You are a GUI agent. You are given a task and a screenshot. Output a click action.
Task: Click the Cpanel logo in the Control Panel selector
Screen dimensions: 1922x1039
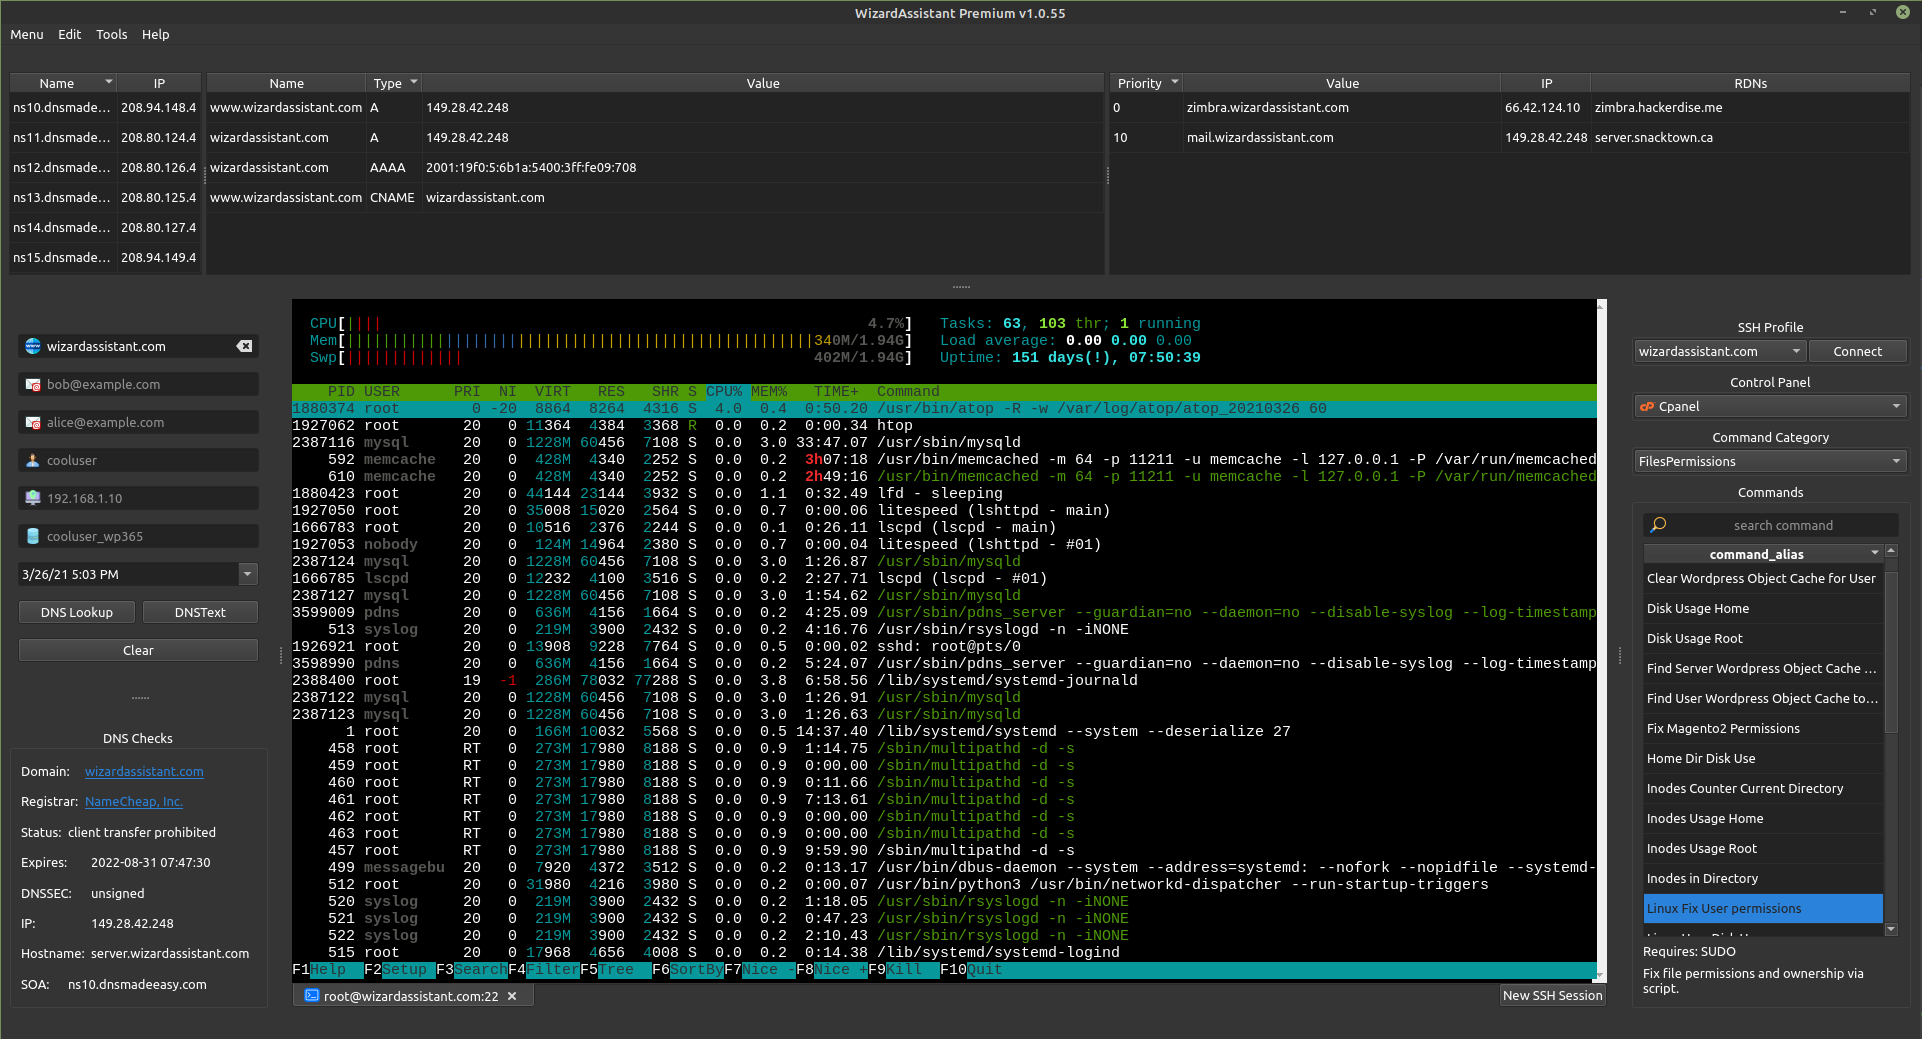point(1647,406)
